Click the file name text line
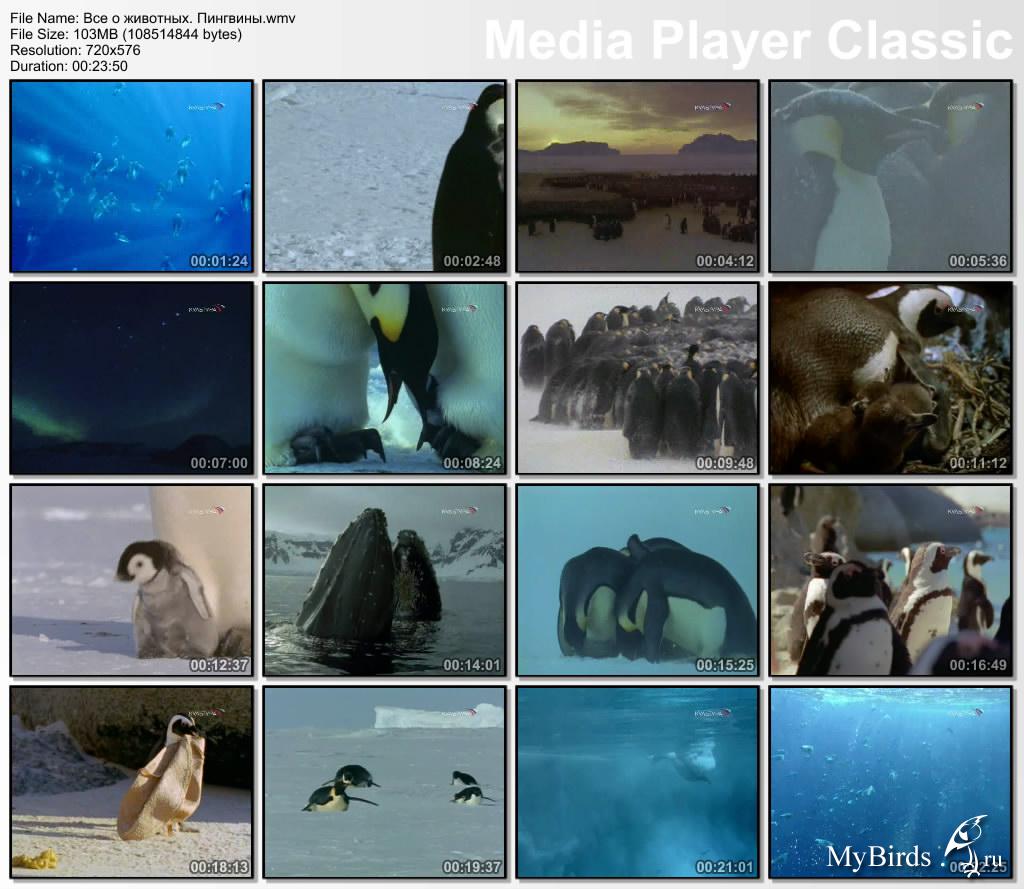 152,19
